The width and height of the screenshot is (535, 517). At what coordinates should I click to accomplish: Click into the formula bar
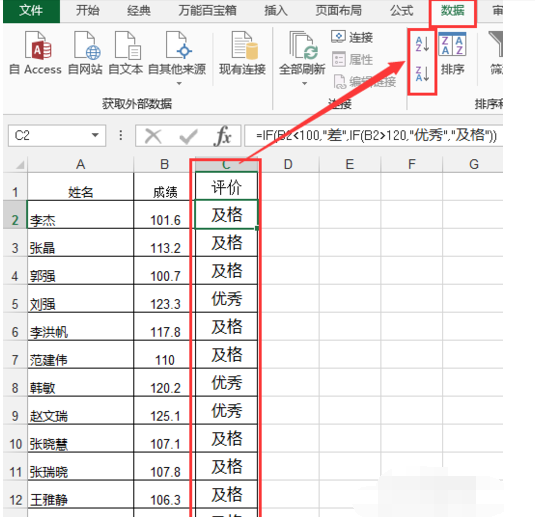374,135
